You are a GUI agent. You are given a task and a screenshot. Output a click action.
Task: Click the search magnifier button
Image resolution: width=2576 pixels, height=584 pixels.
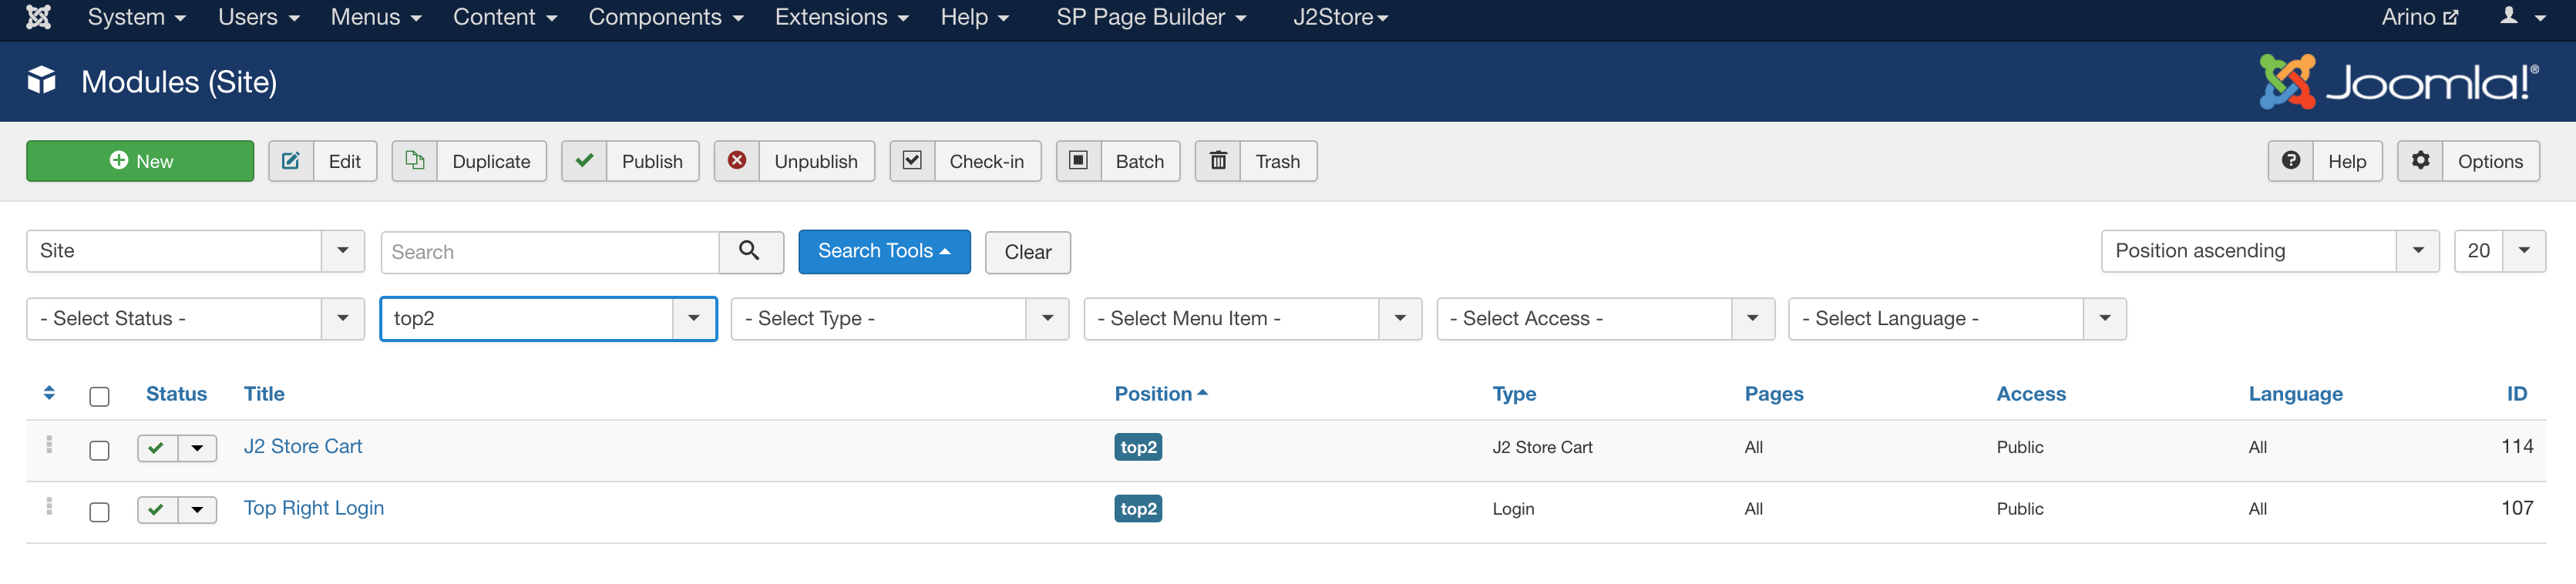click(750, 251)
